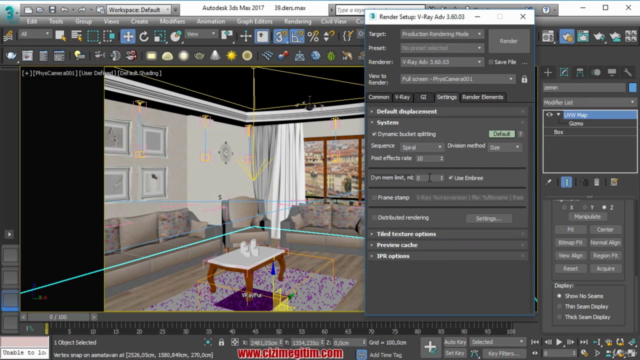Click the Acquire button
The image size is (640, 360).
[x=605, y=269]
